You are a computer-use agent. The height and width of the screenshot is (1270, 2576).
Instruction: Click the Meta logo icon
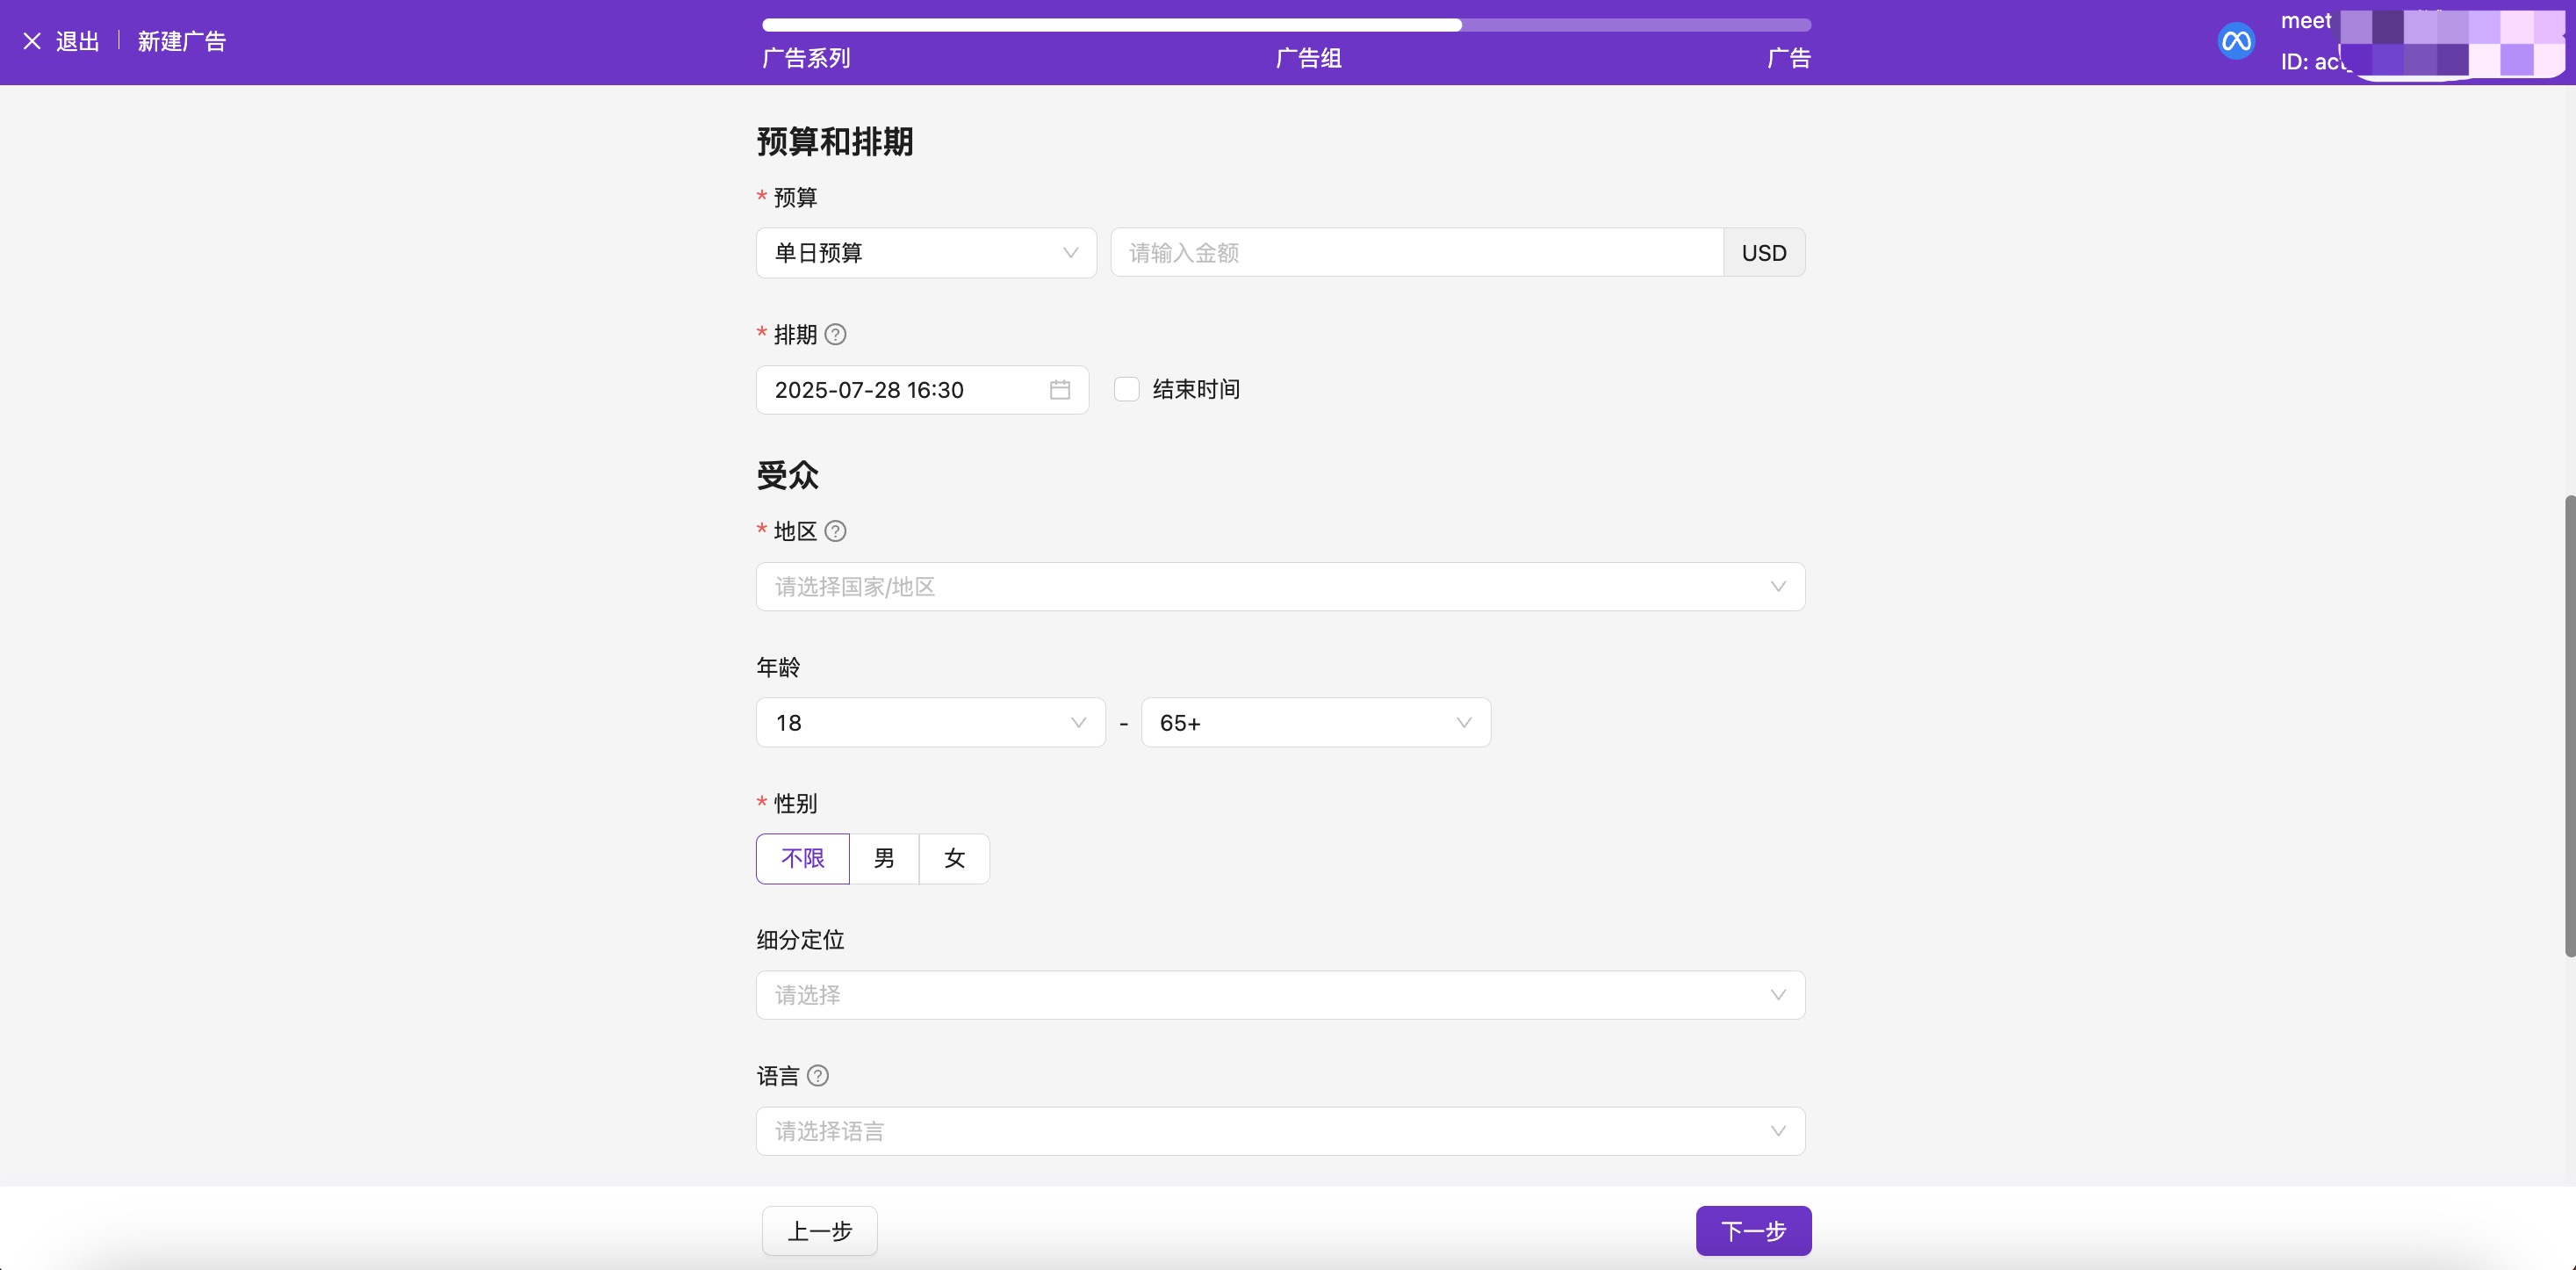[x=2236, y=41]
